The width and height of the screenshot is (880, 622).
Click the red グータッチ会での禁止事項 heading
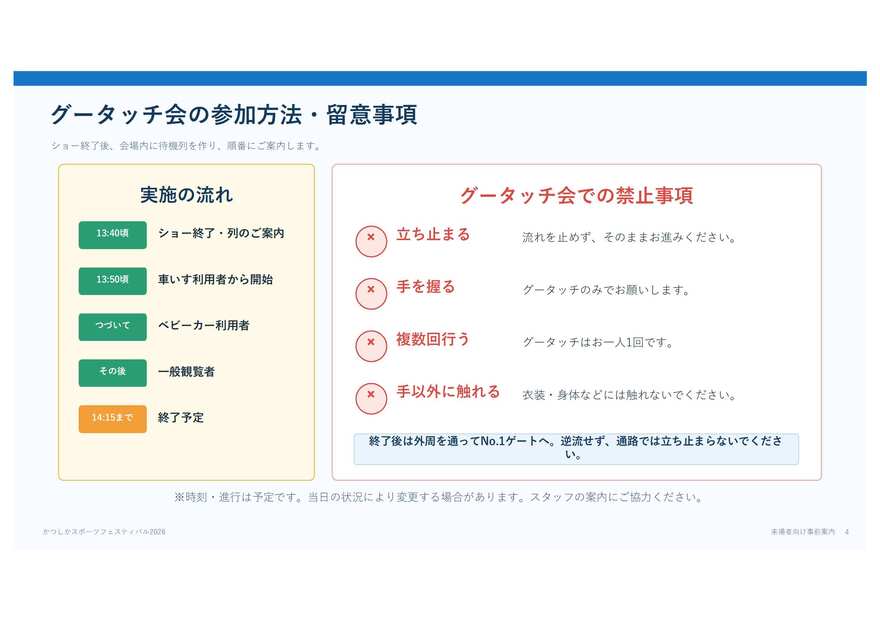pyautogui.click(x=576, y=195)
